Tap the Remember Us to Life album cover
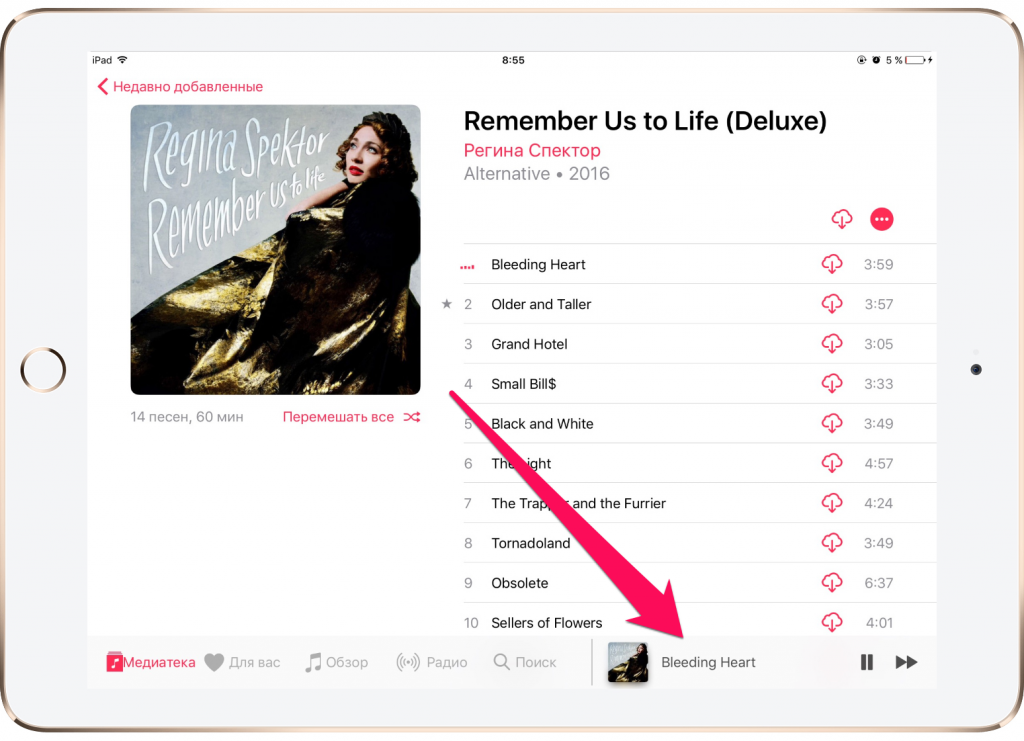The image size is (1024, 741). tap(276, 249)
